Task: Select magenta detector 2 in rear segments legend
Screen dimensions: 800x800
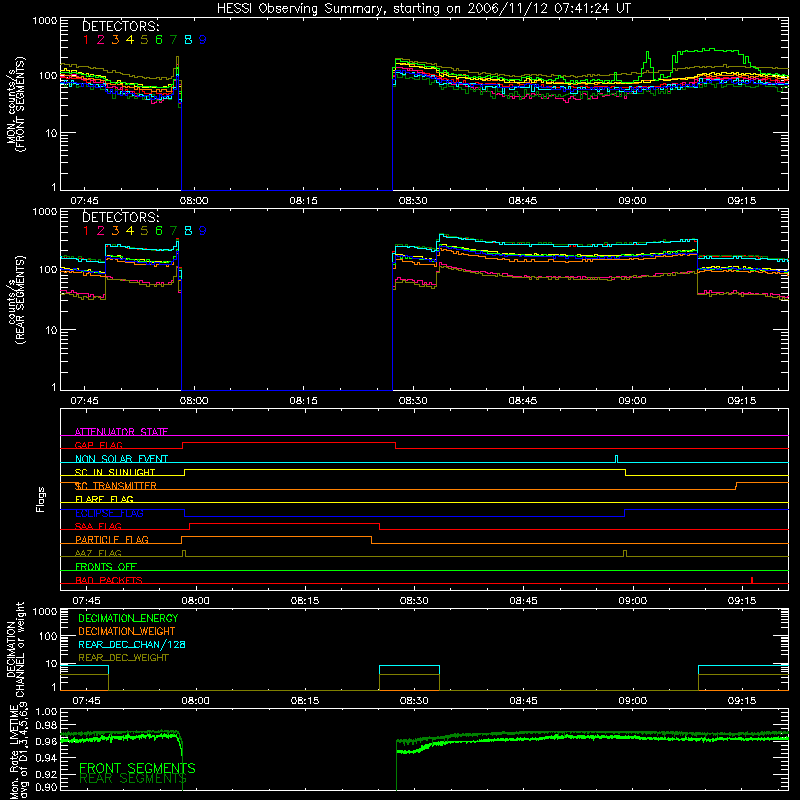Action: click(101, 231)
